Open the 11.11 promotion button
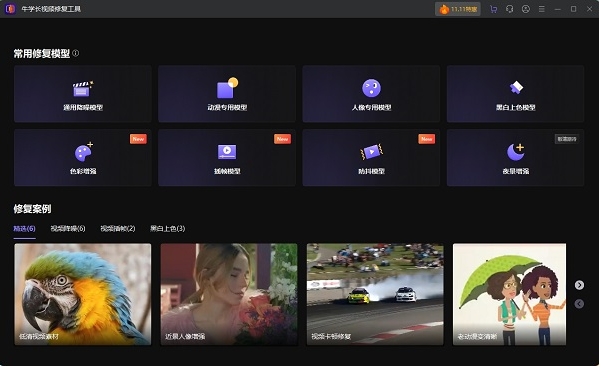Screen dimensions: 601x367 458,9
